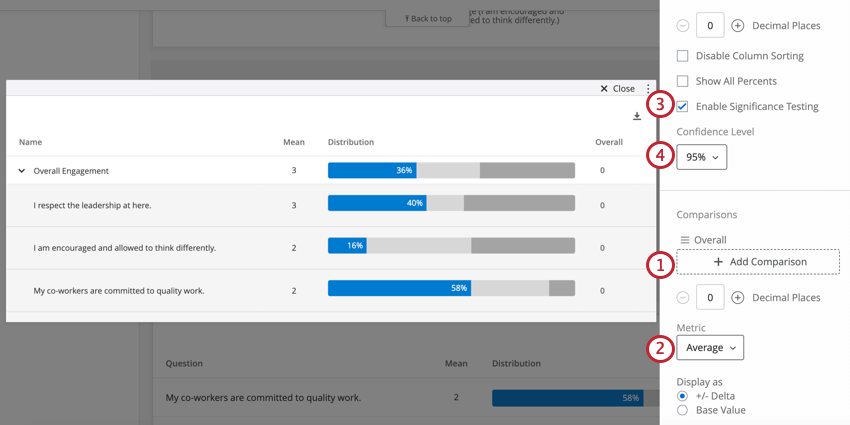Click the drag handle icon next to Overall

pos(685,240)
